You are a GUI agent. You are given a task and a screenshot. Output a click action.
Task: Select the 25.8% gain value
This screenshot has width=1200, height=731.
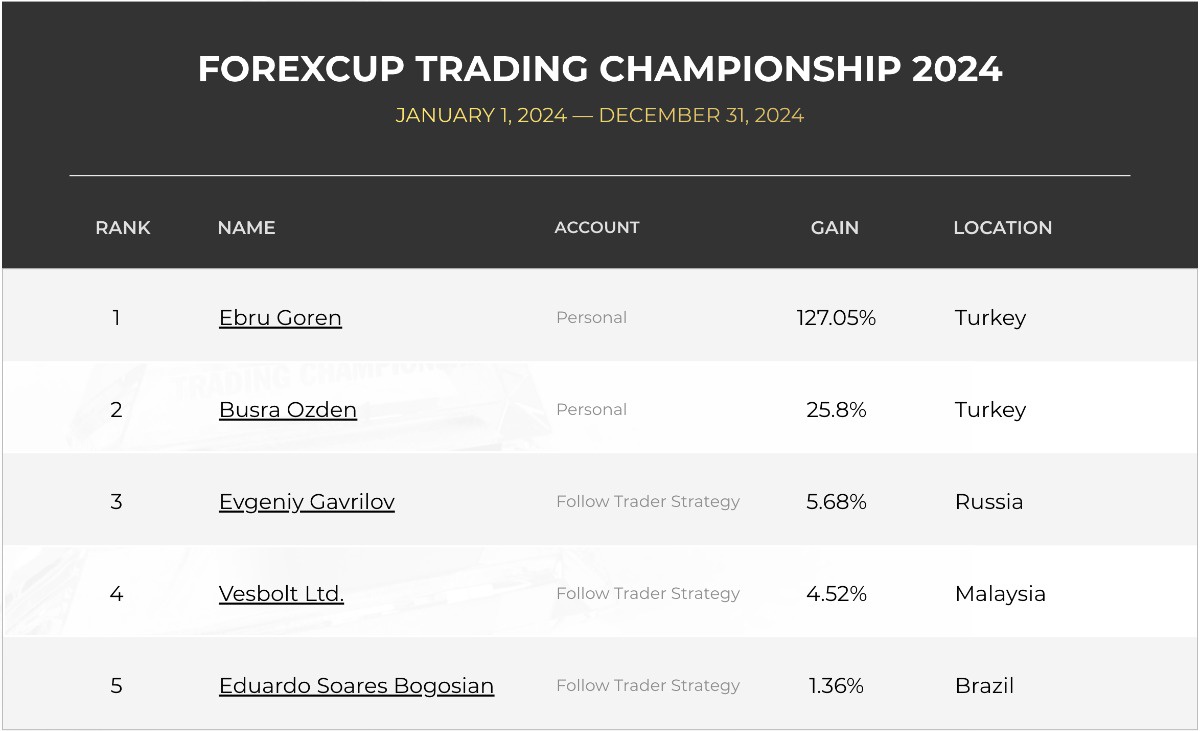(x=836, y=410)
